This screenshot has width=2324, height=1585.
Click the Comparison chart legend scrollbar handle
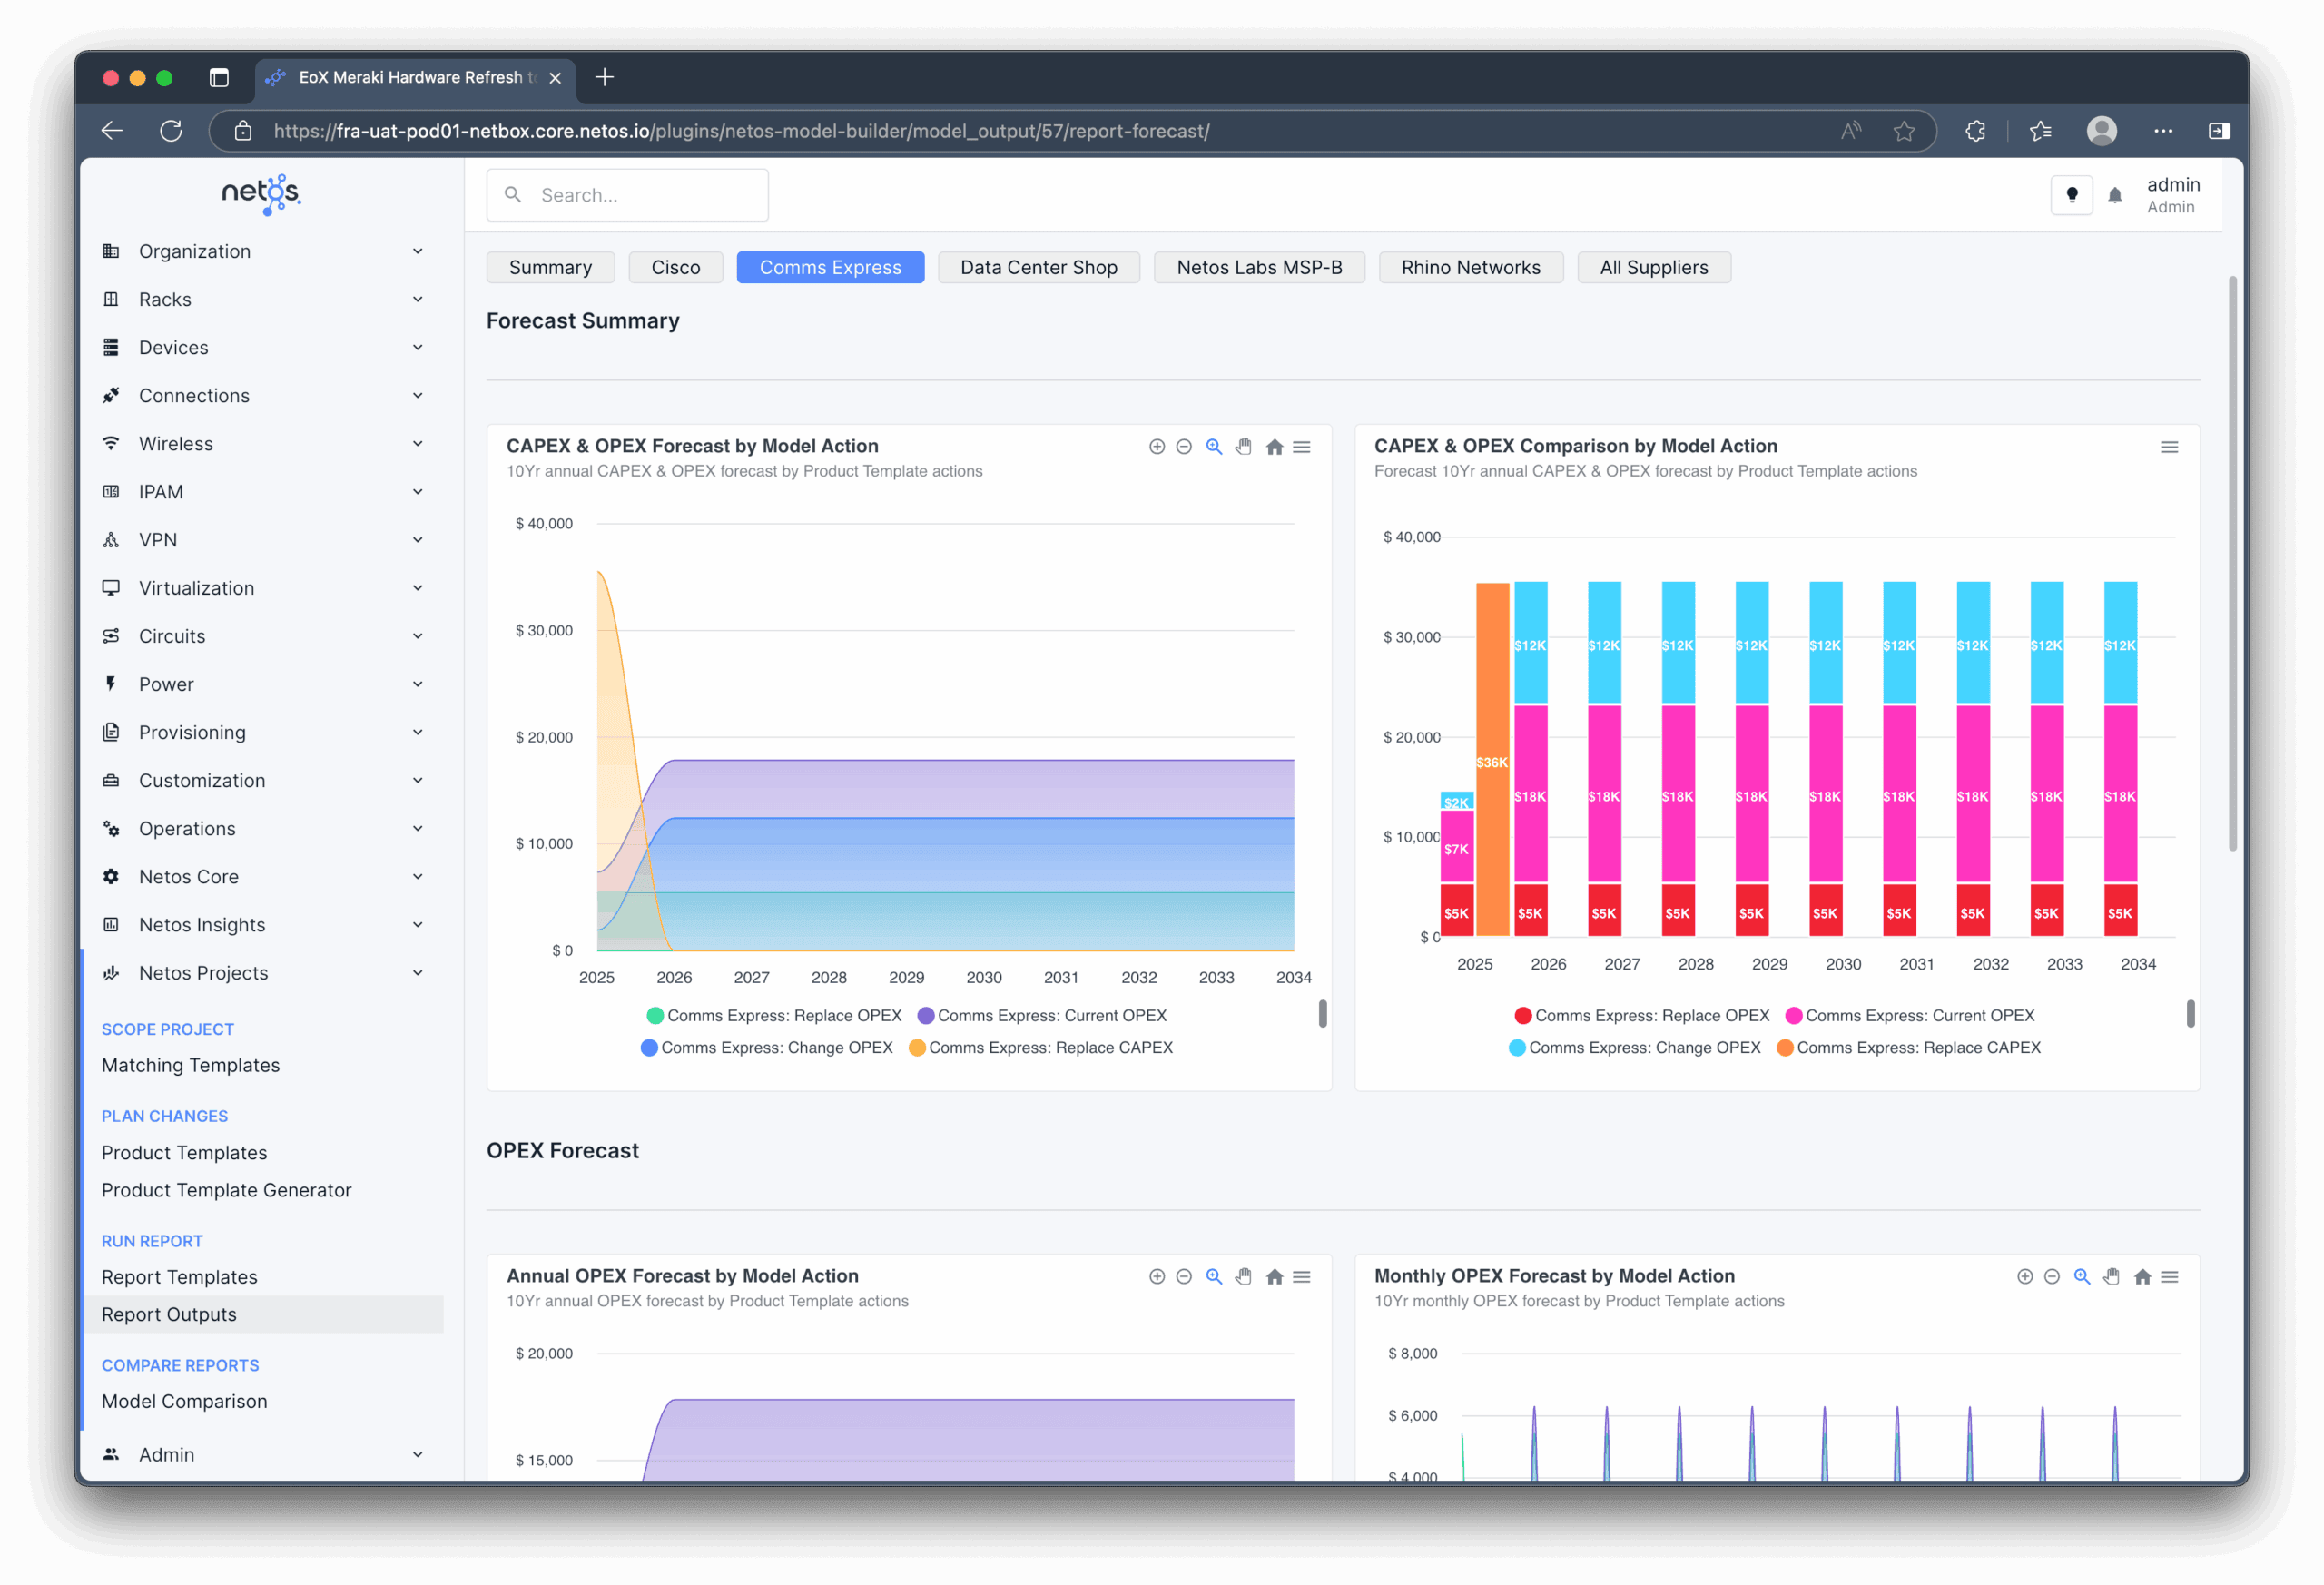(x=2190, y=1014)
